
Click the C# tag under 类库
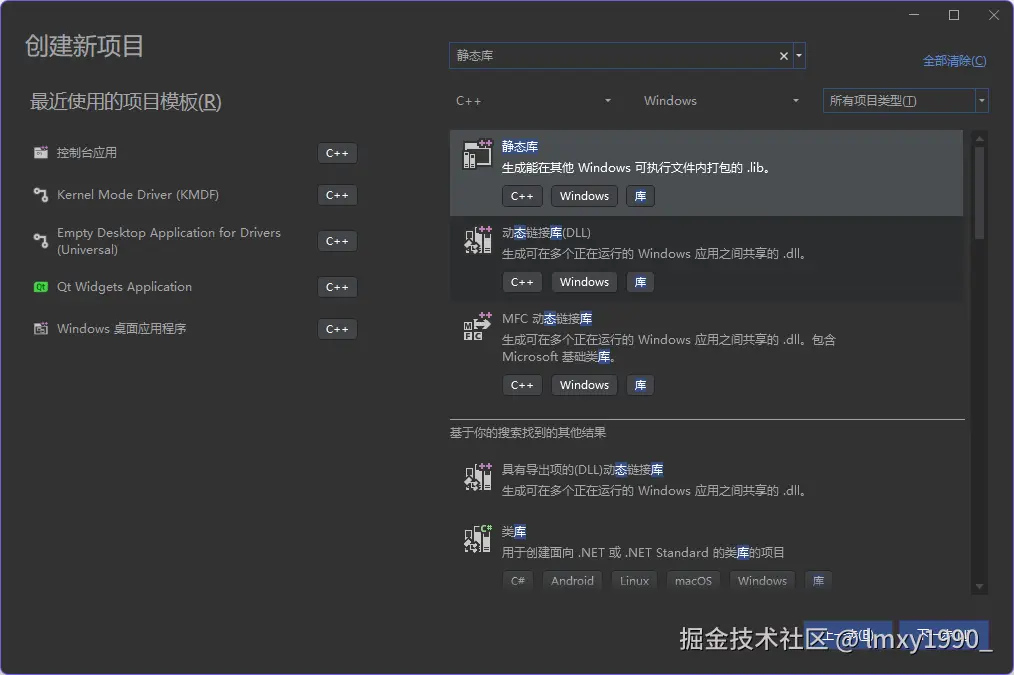[517, 580]
